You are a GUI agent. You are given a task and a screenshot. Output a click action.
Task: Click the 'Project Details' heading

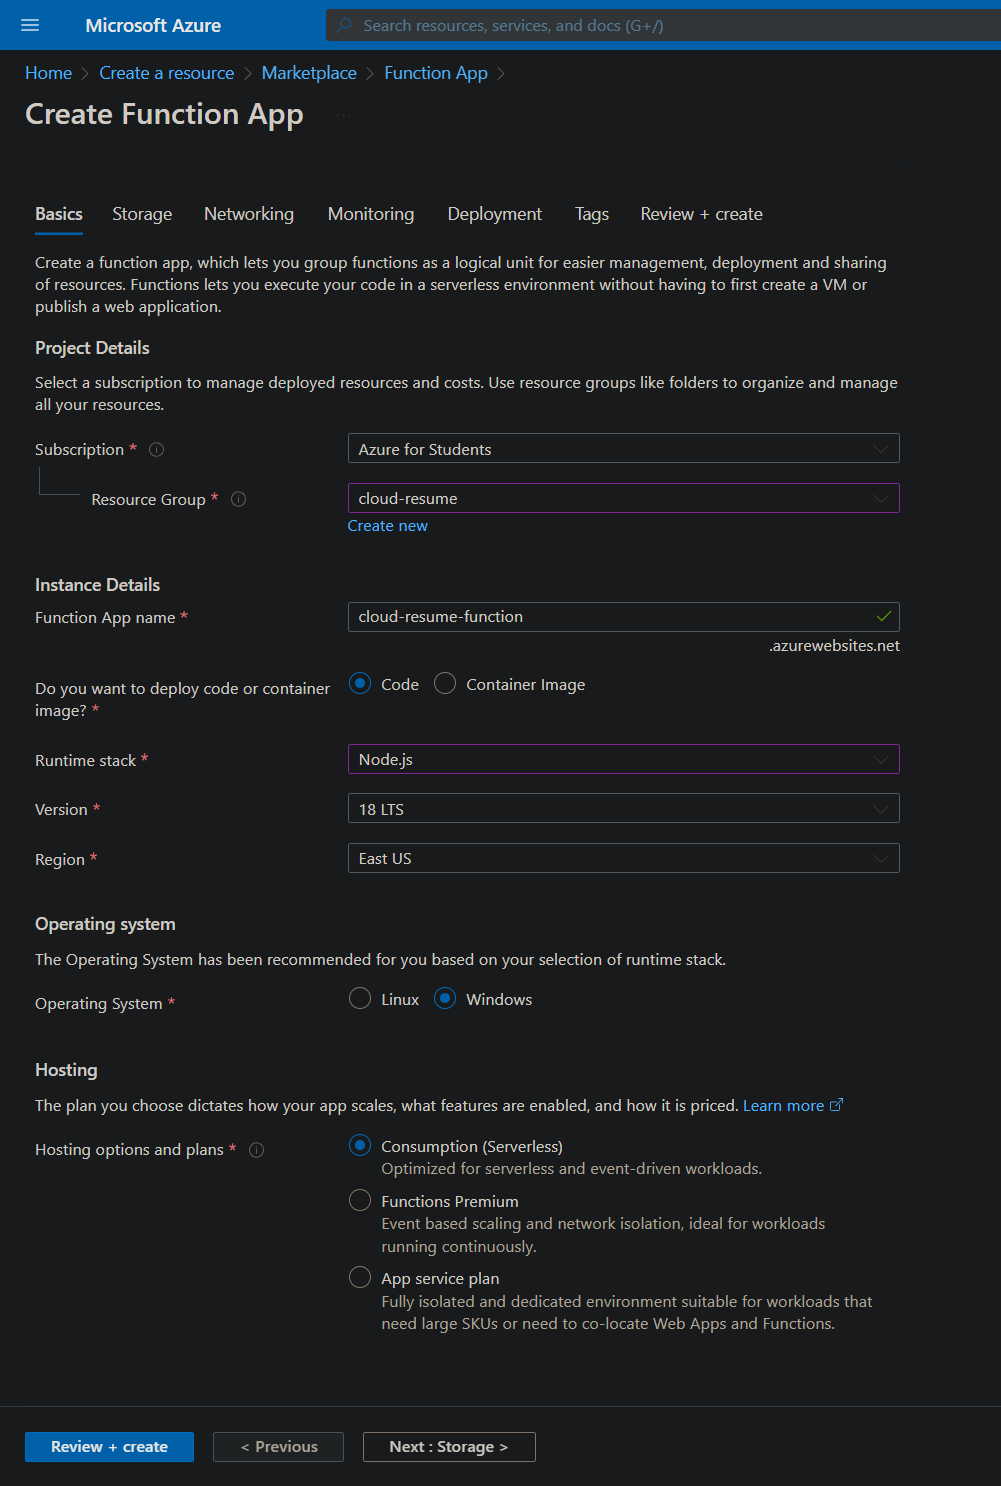pyautogui.click(x=92, y=348)
